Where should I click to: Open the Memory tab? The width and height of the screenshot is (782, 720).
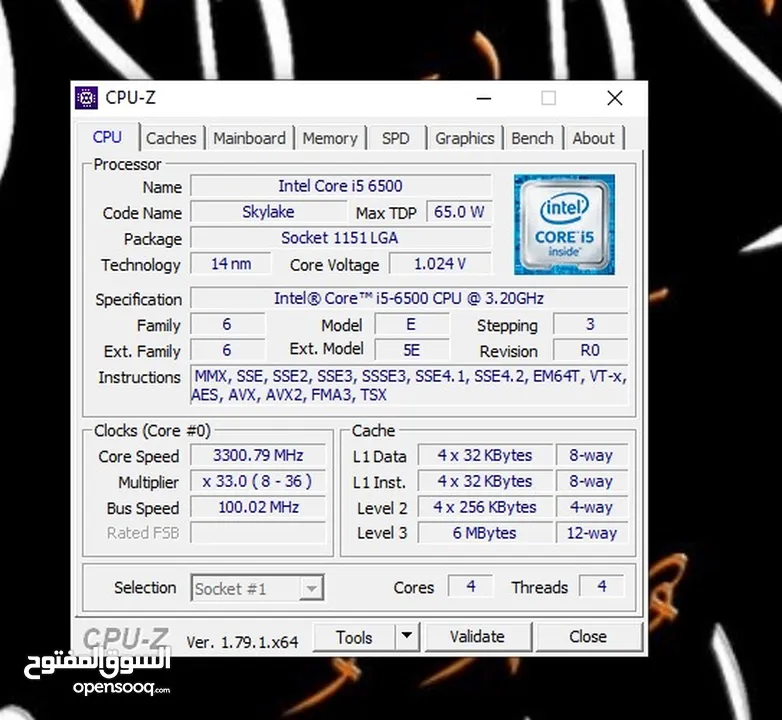click(x=330, y=138)
